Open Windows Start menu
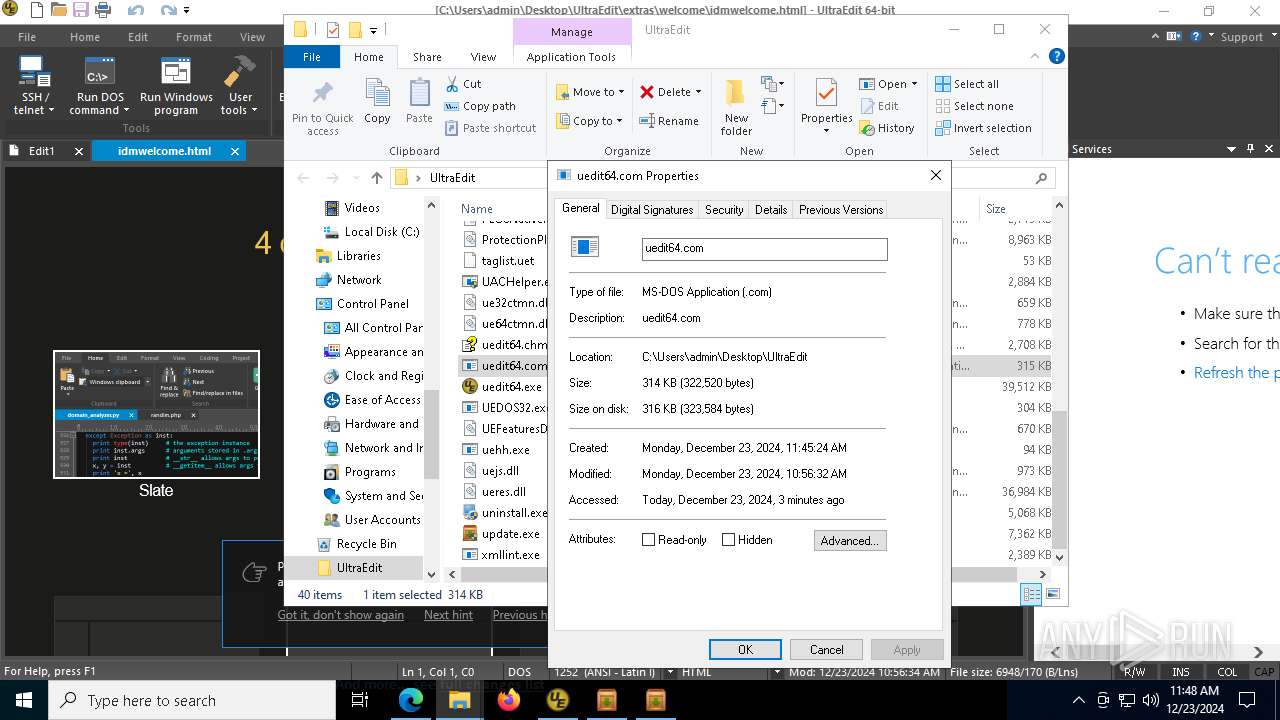The width and height of the screenshot is (1280, 720). pyautogui.click(x=24, y=700)
